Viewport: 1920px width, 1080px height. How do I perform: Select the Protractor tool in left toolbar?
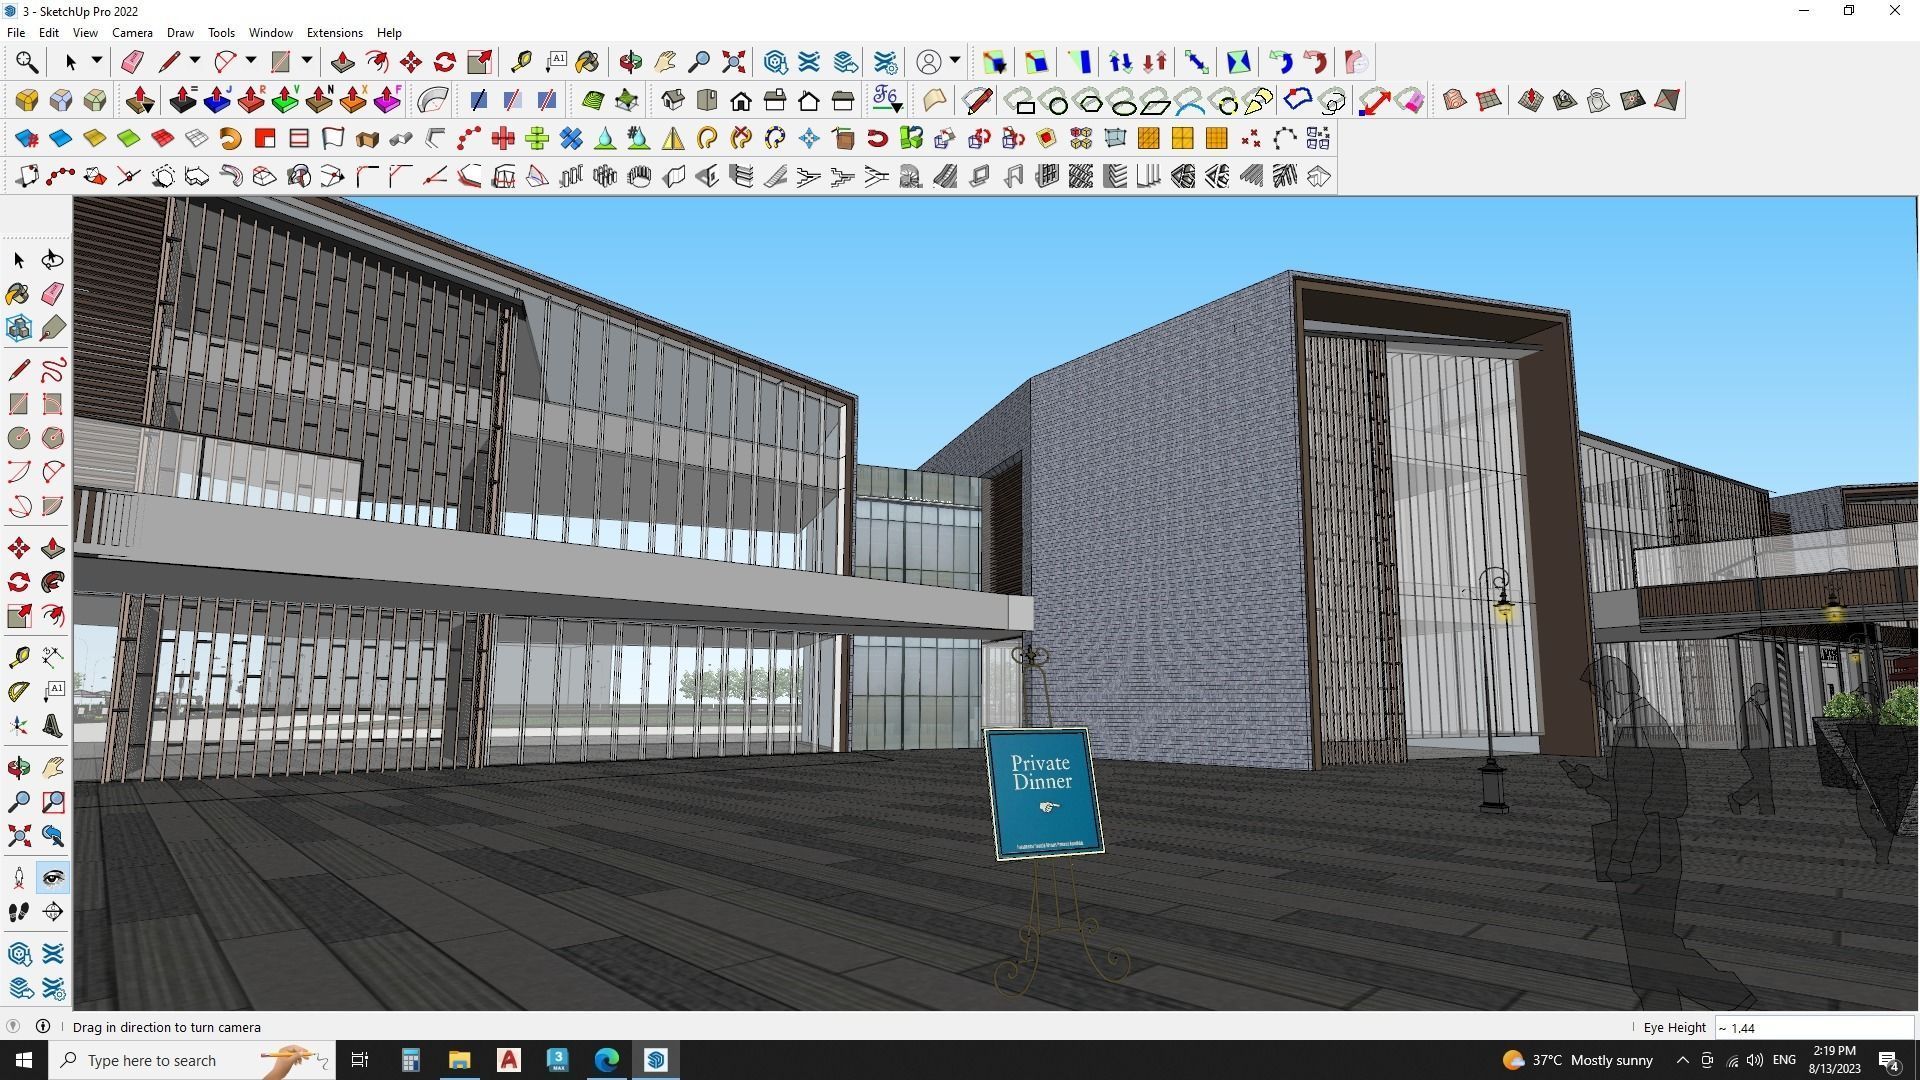click(x=19, y=692)
